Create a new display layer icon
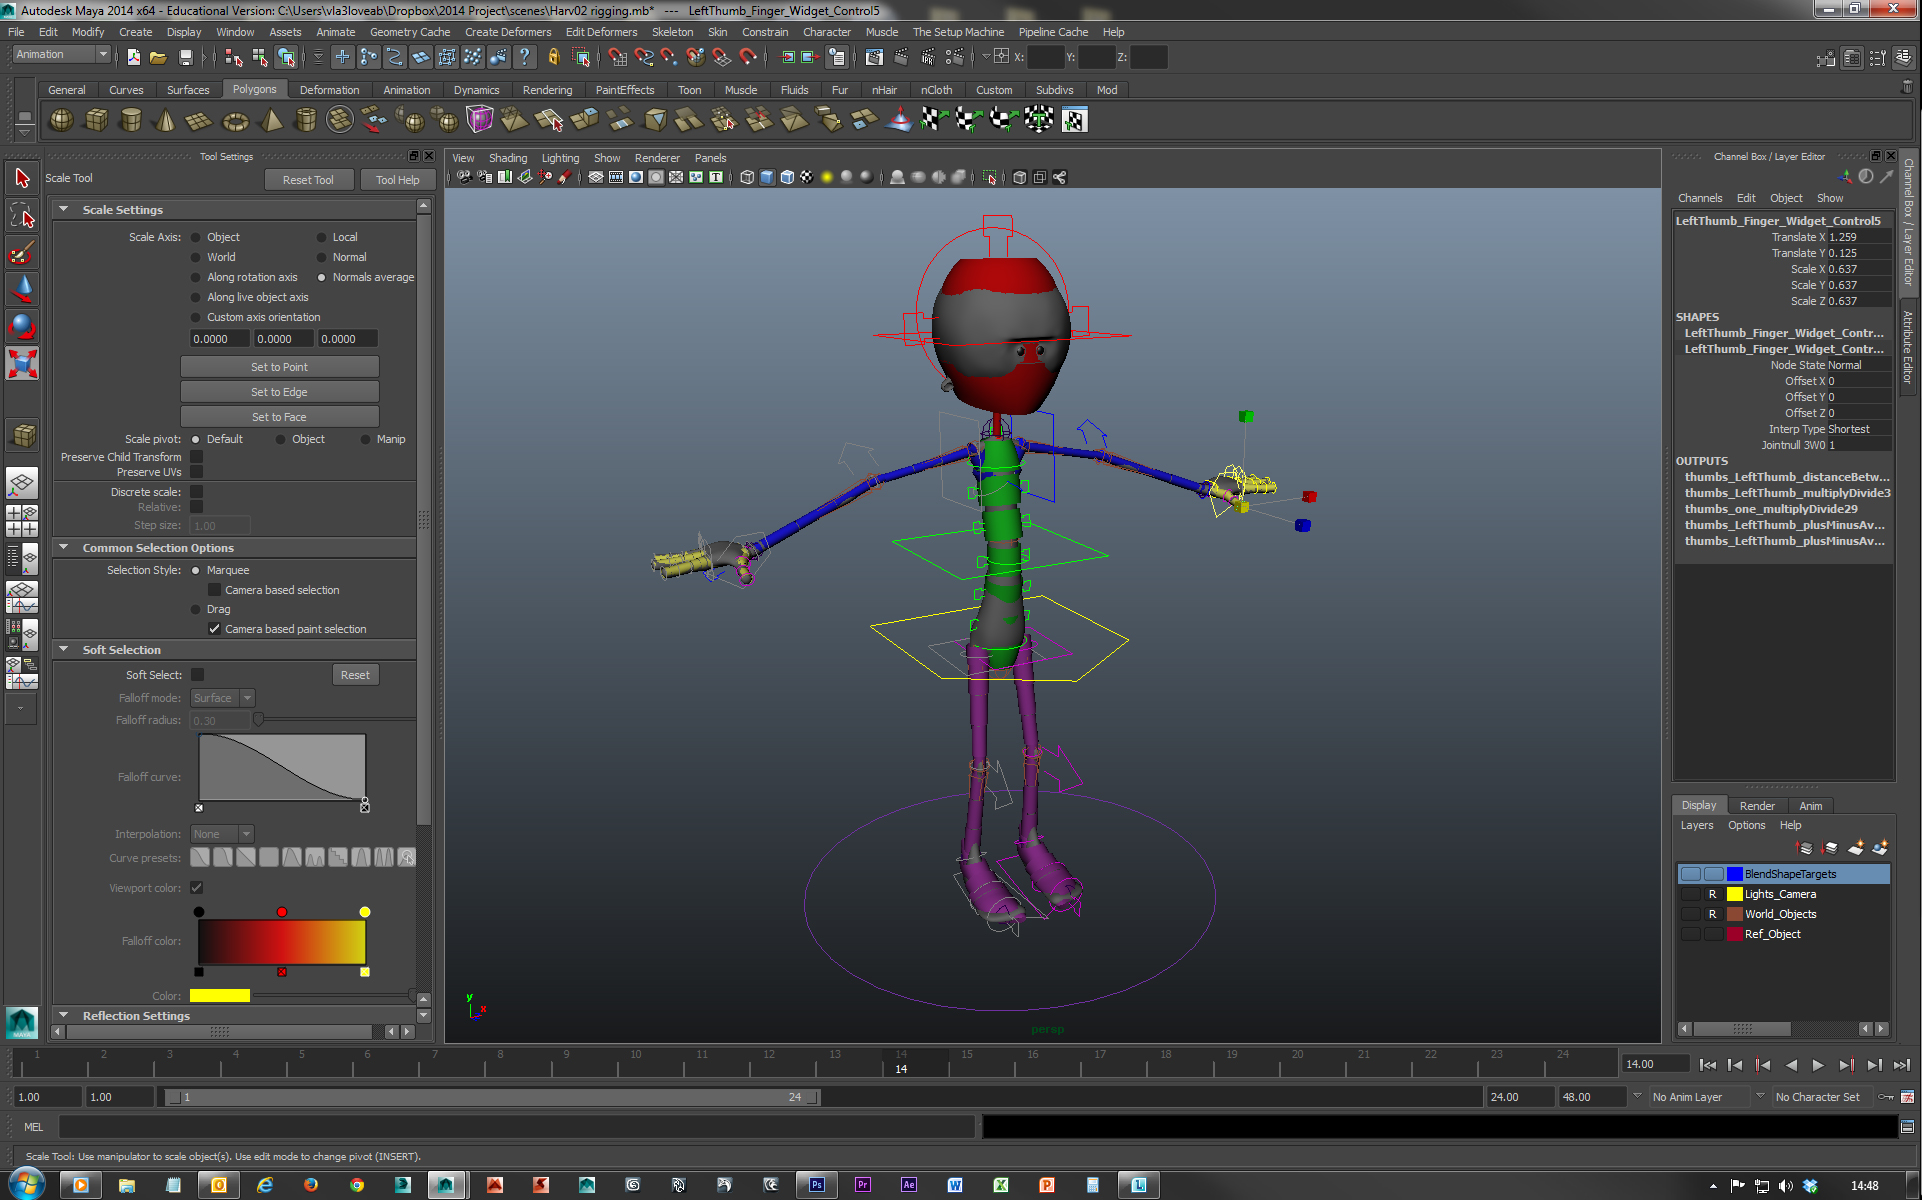1922x1200 pixels. coord(1855,848)
